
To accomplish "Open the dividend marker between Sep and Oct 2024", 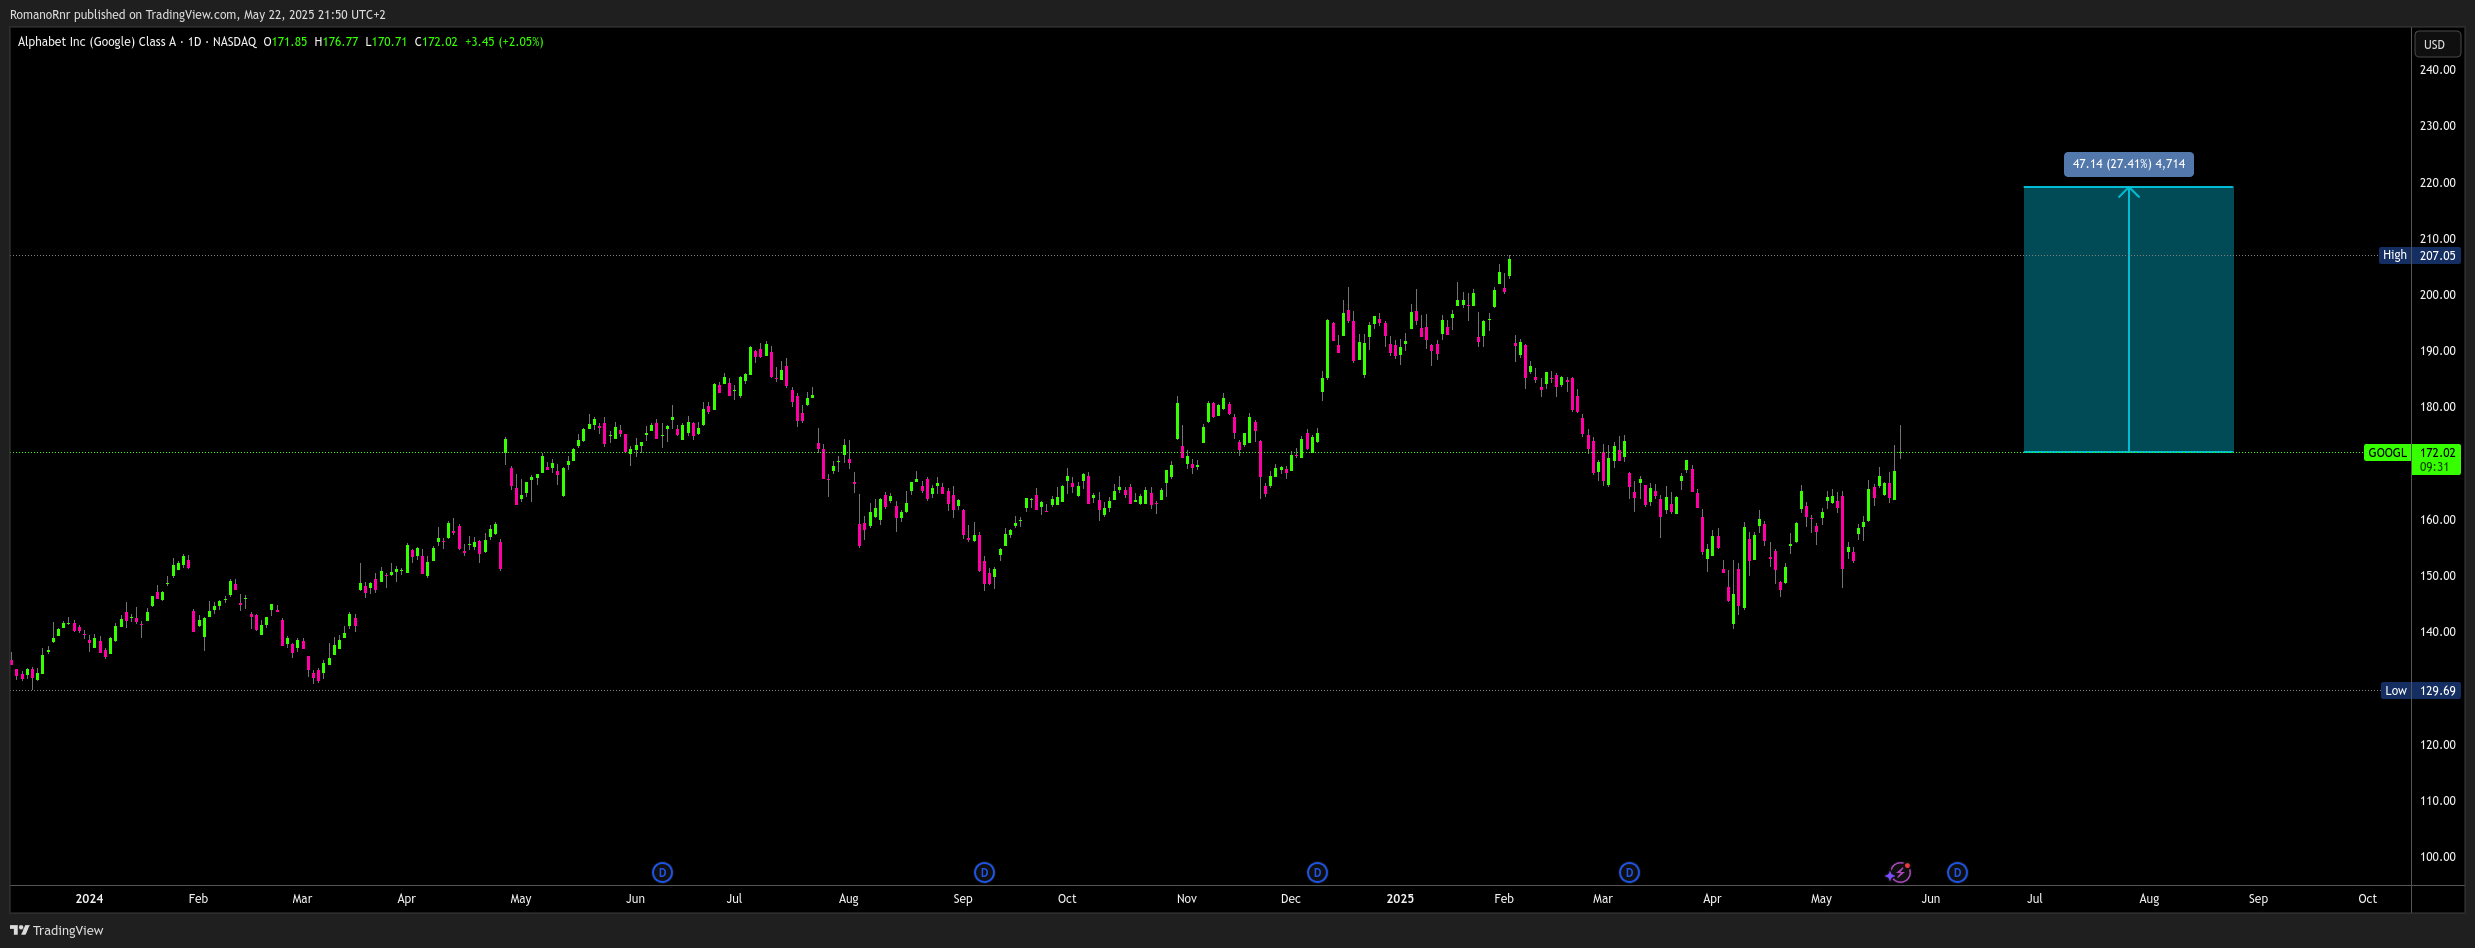I will (984, 873).
